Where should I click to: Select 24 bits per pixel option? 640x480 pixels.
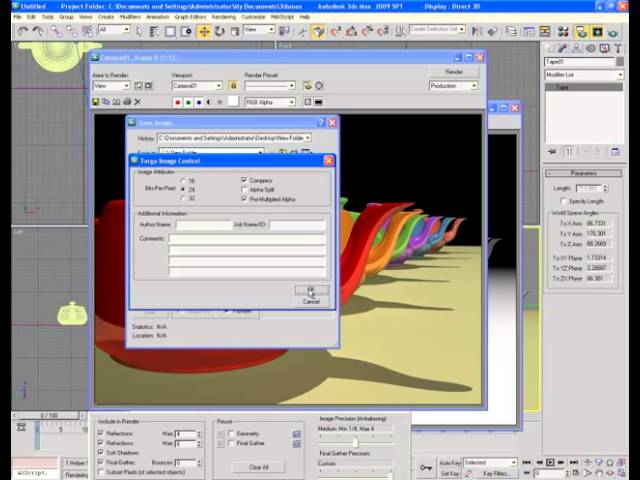(183, 189)
